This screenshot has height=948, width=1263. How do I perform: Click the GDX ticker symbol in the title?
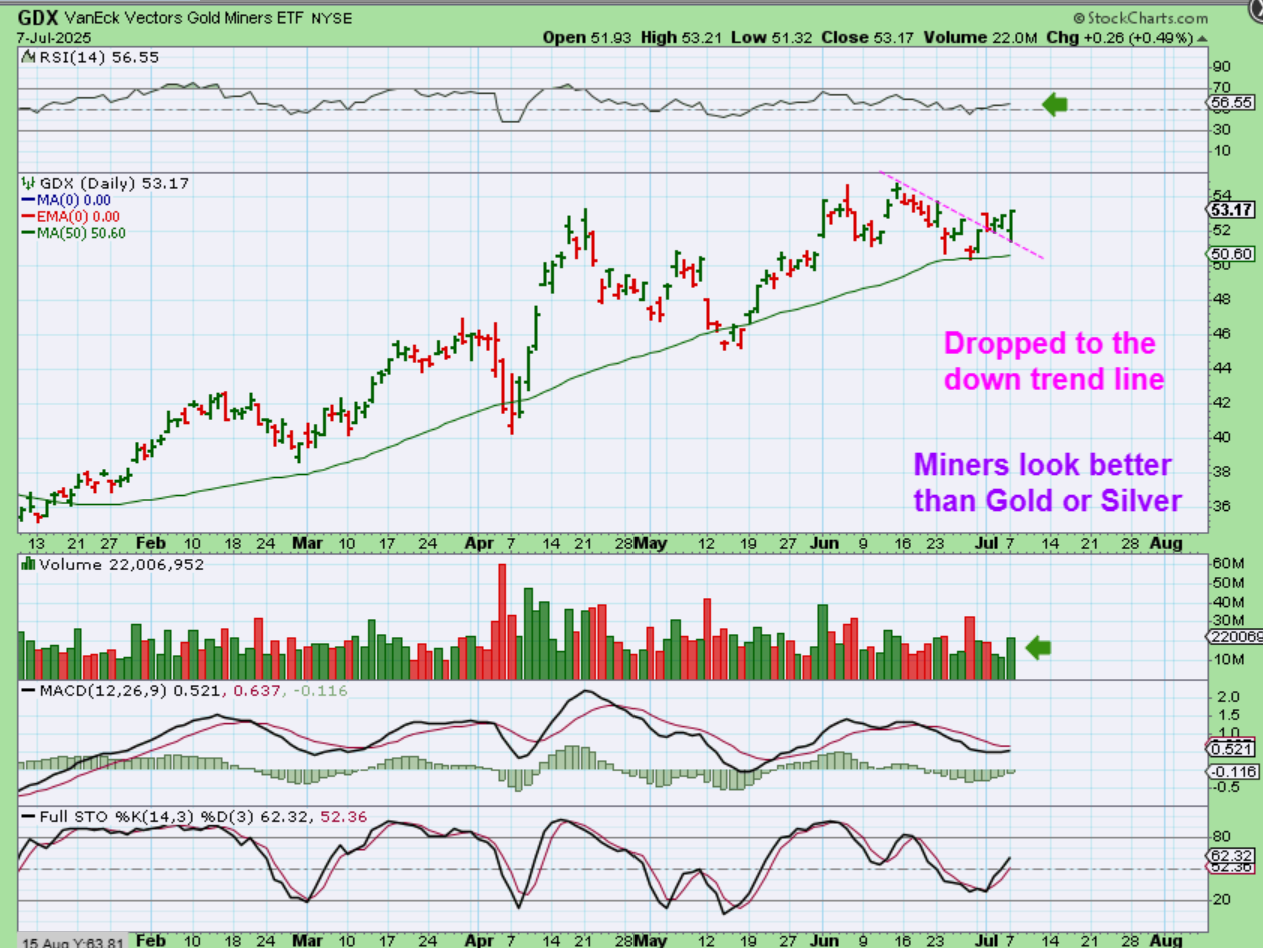tap(37, 18)
